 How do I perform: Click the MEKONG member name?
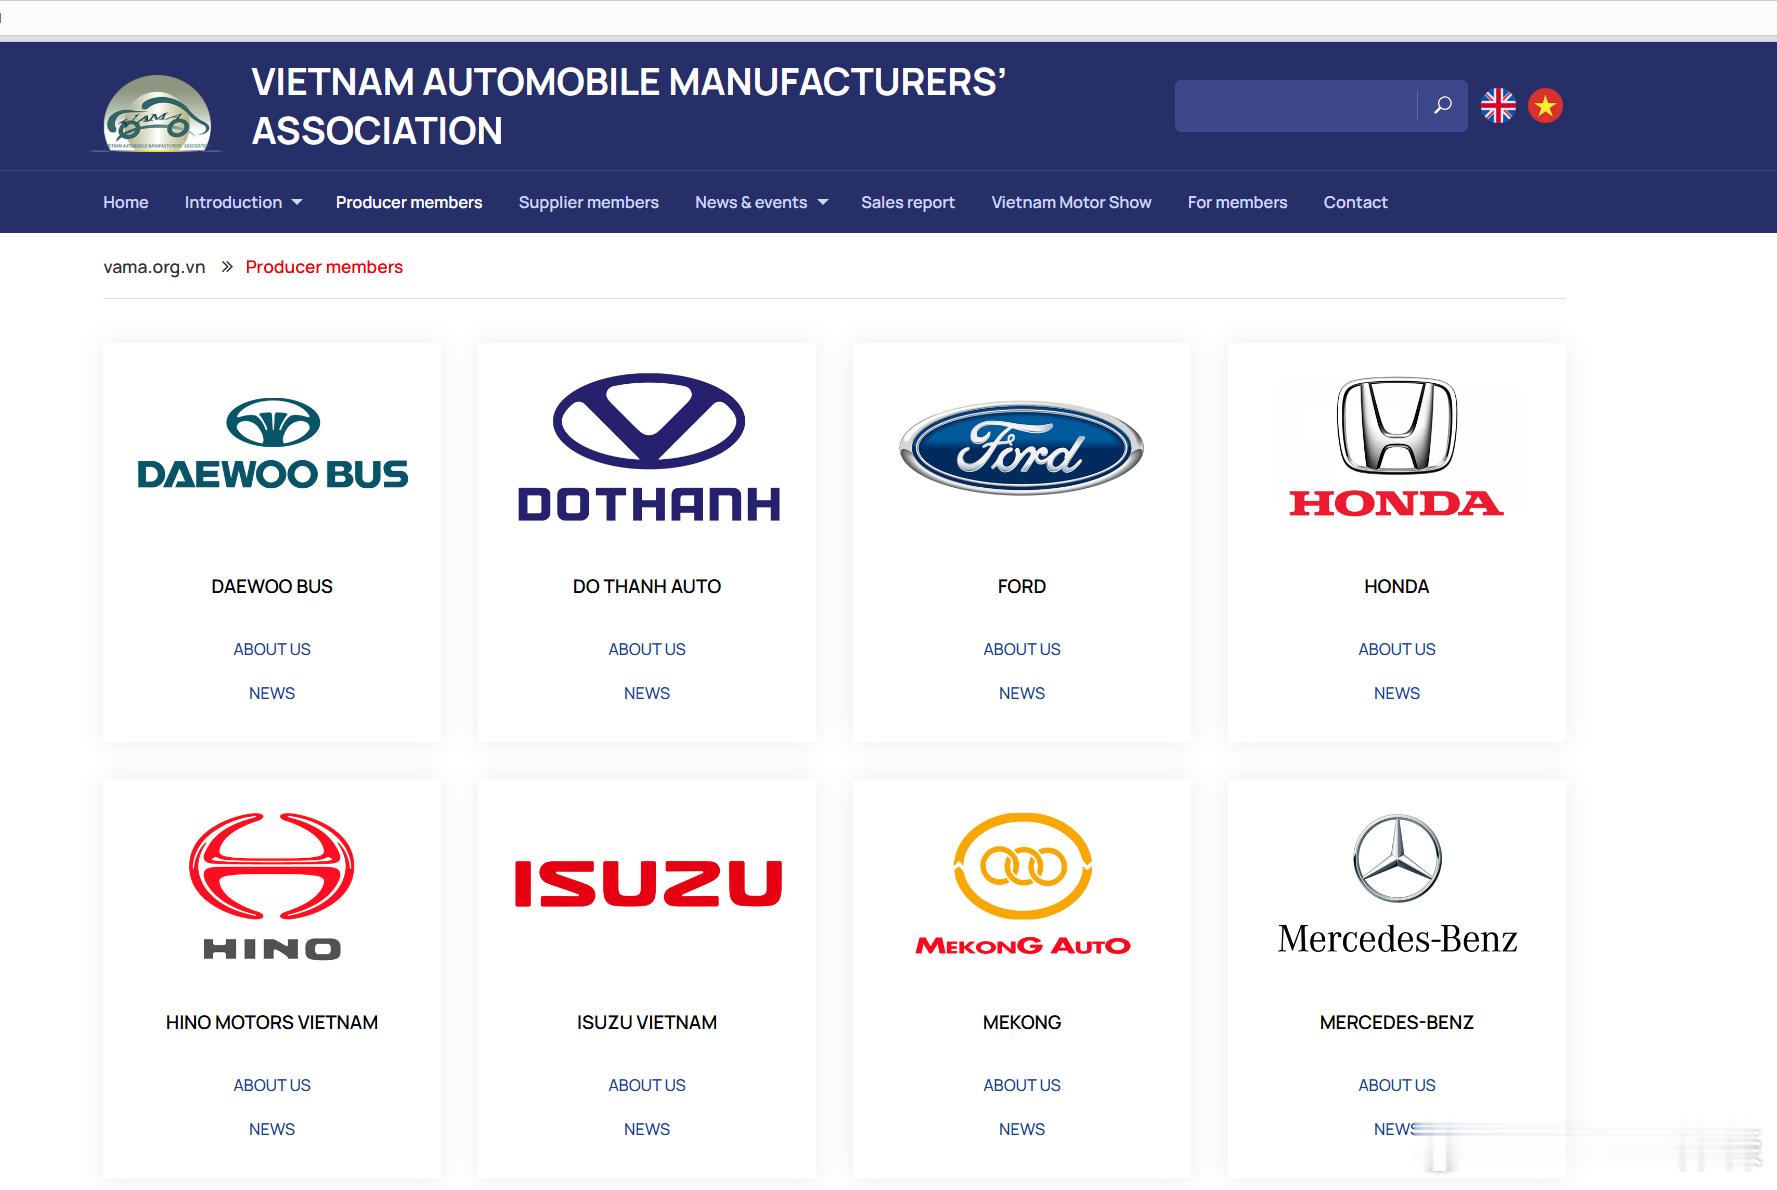(x=1022, y=1022)
